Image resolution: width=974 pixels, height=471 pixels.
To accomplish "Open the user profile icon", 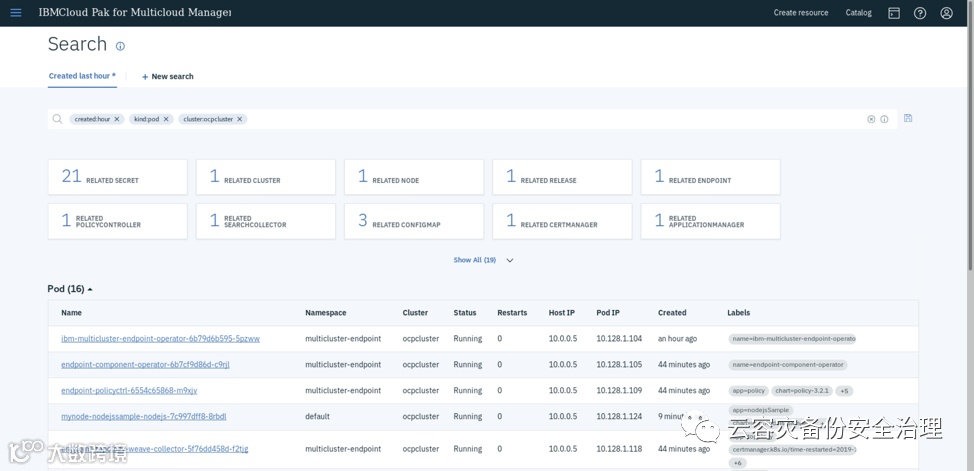I will (x=946, y=13).
